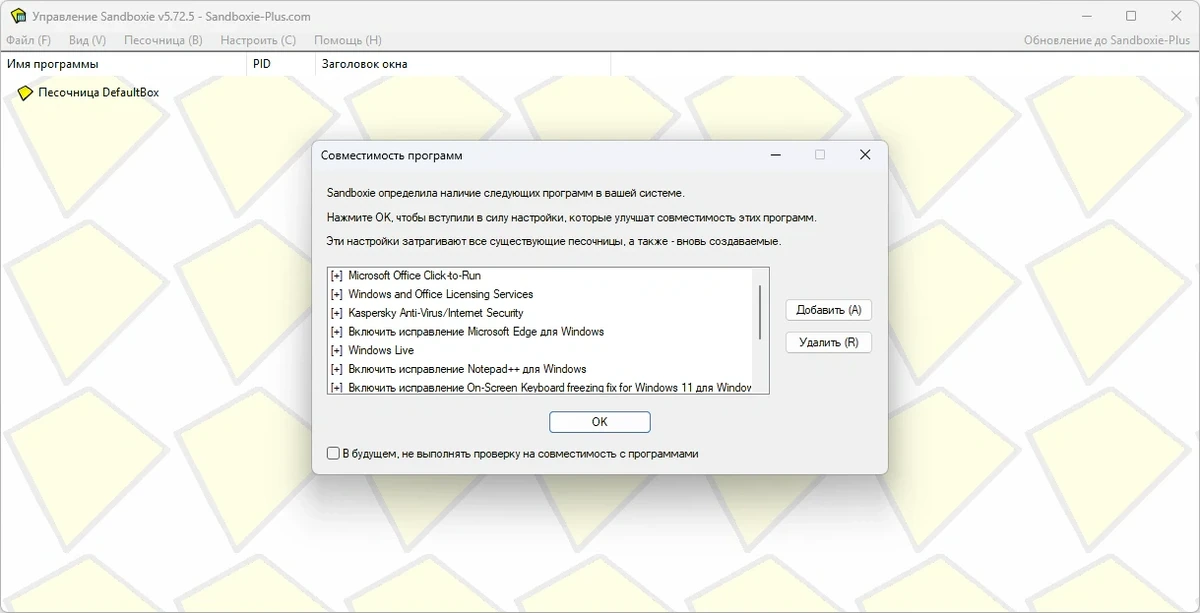Screen dimensions: 1200x613
Task: Maximize the main Sandboxie window
Action: (x=1131, y=16)
